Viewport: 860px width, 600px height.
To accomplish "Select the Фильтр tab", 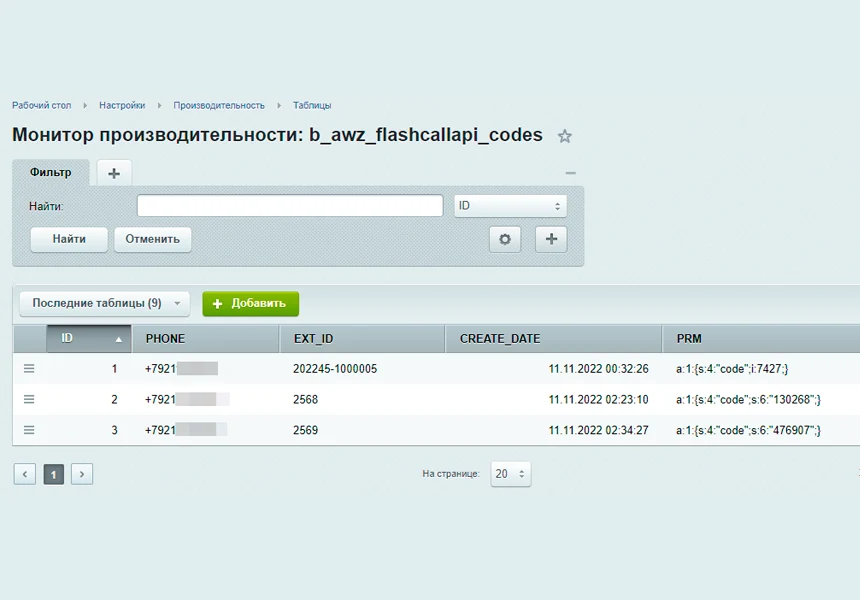I will click(x=50, y=172).
